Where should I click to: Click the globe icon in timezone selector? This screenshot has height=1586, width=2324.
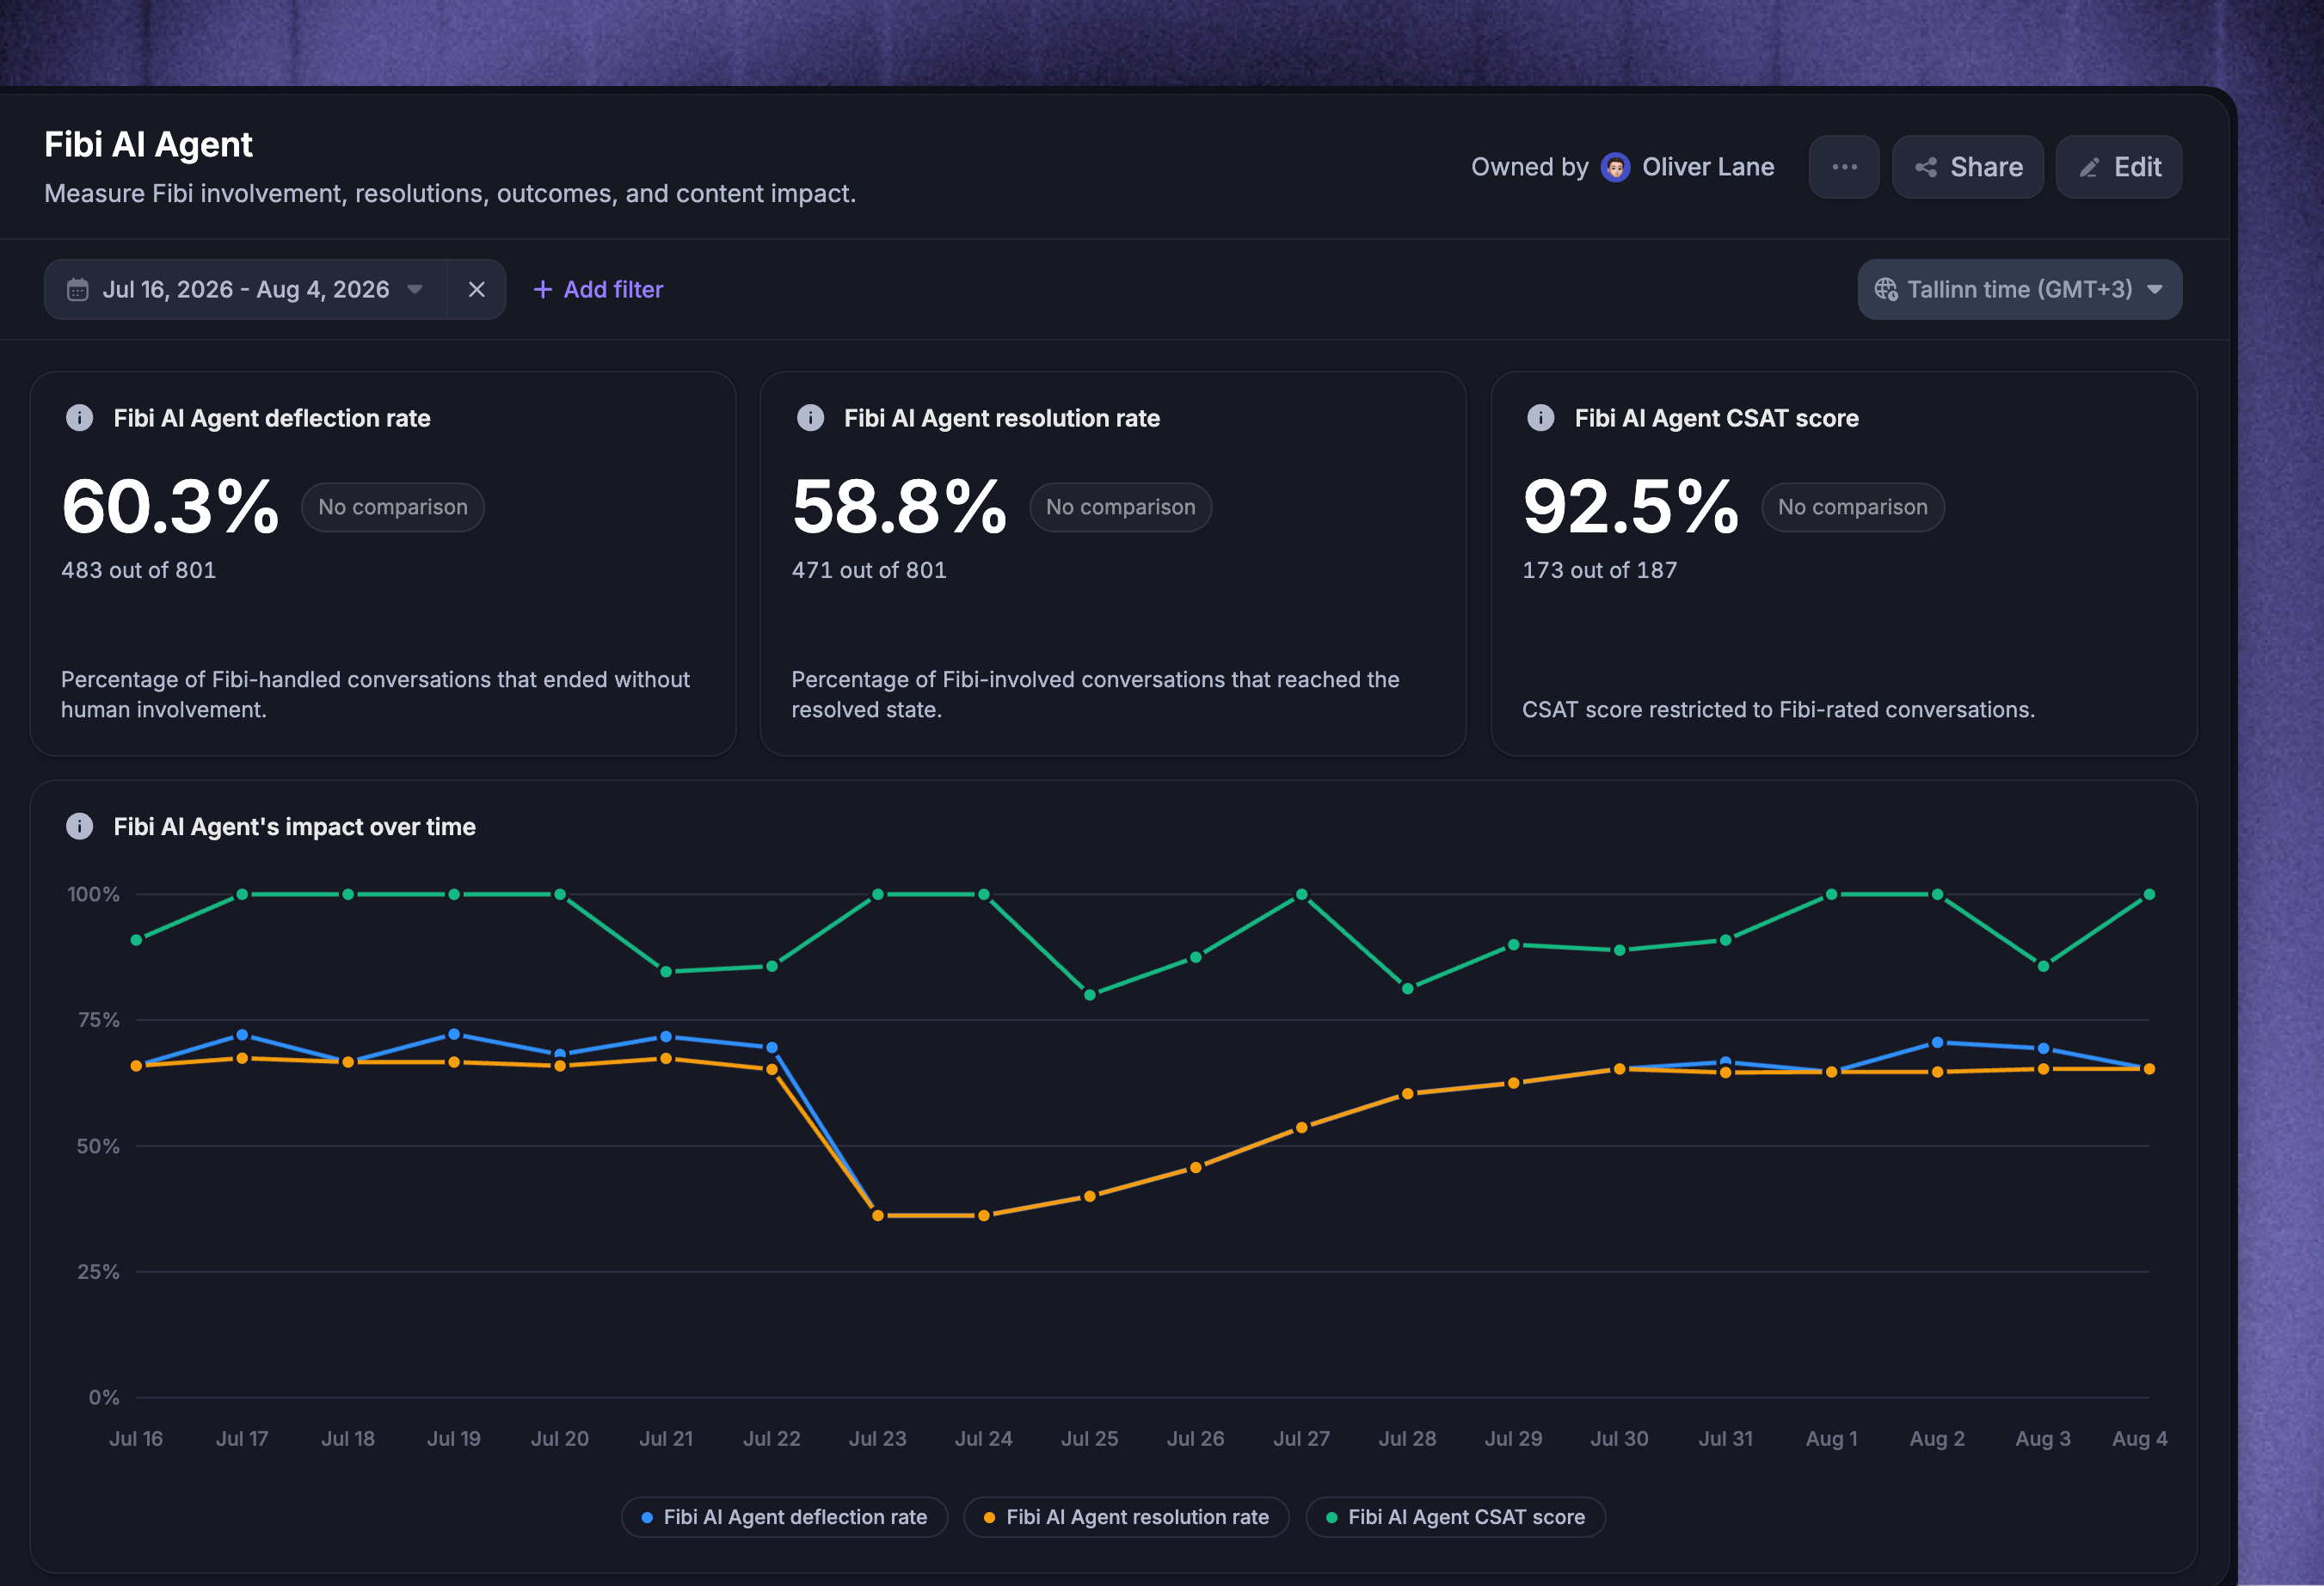pyautogui.click(x=1885, y=289)
